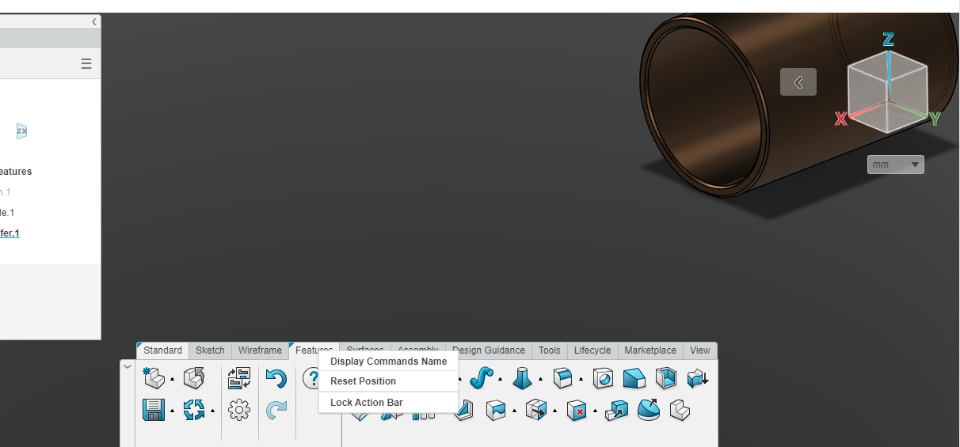Open the Save options dropdown arrow
Image resolution: width=960 pixels, height=447 pixels.
tap(173, 411)
